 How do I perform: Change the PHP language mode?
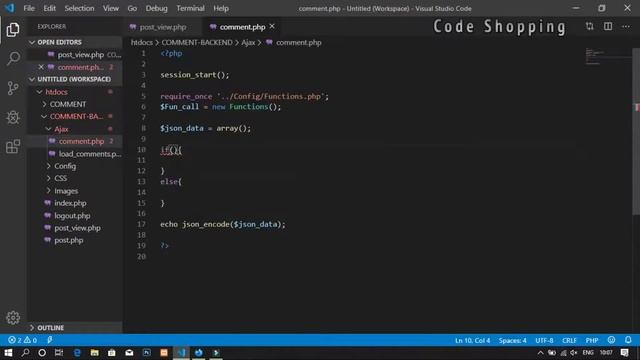coord(592,340)
